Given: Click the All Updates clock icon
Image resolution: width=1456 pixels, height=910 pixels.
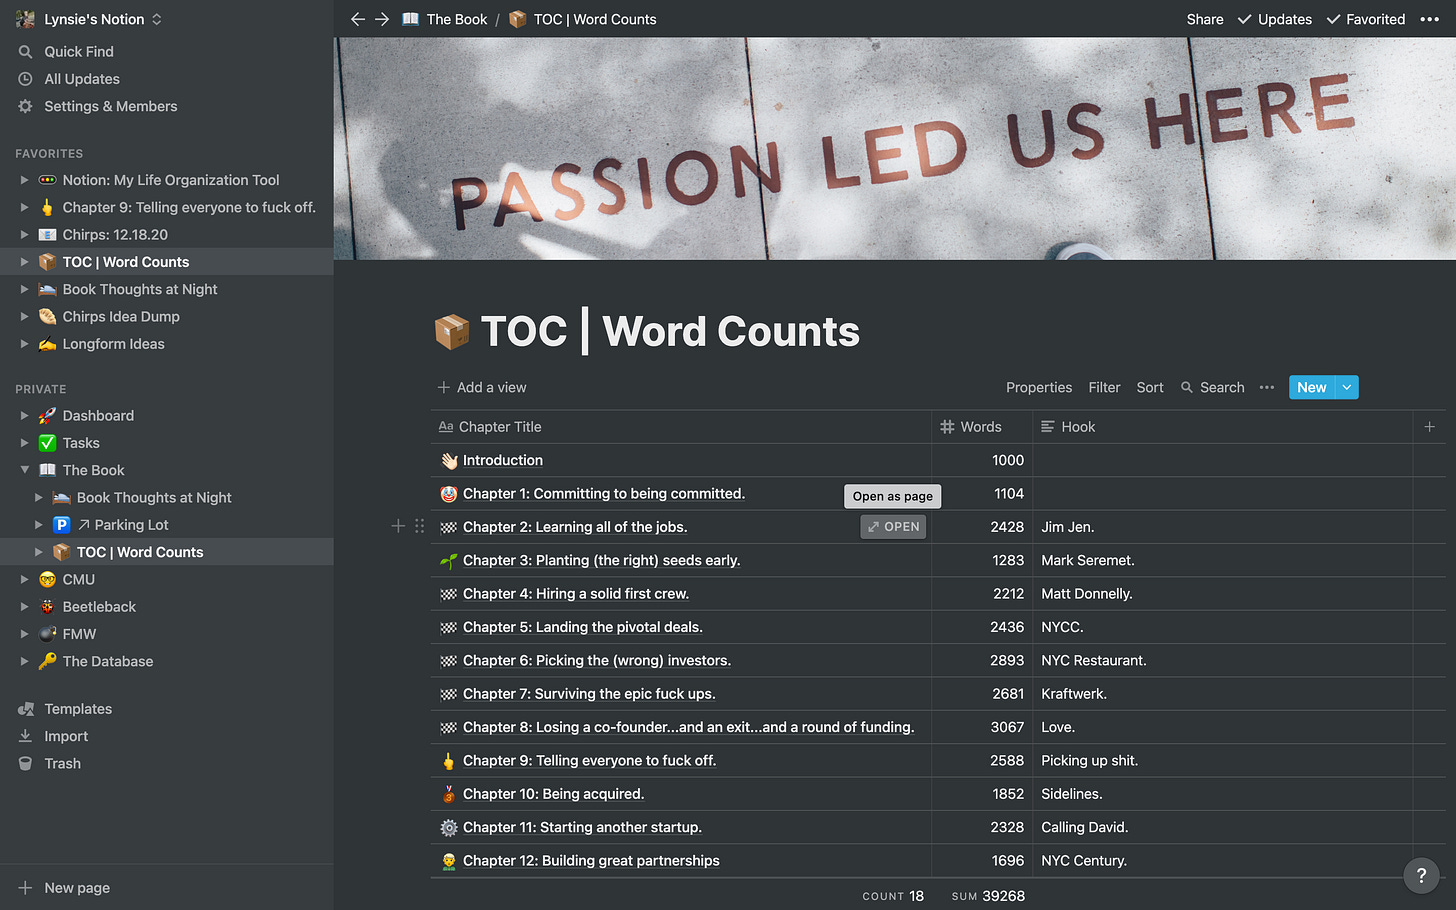Looking at the screenshot, I should click(26, 79).
